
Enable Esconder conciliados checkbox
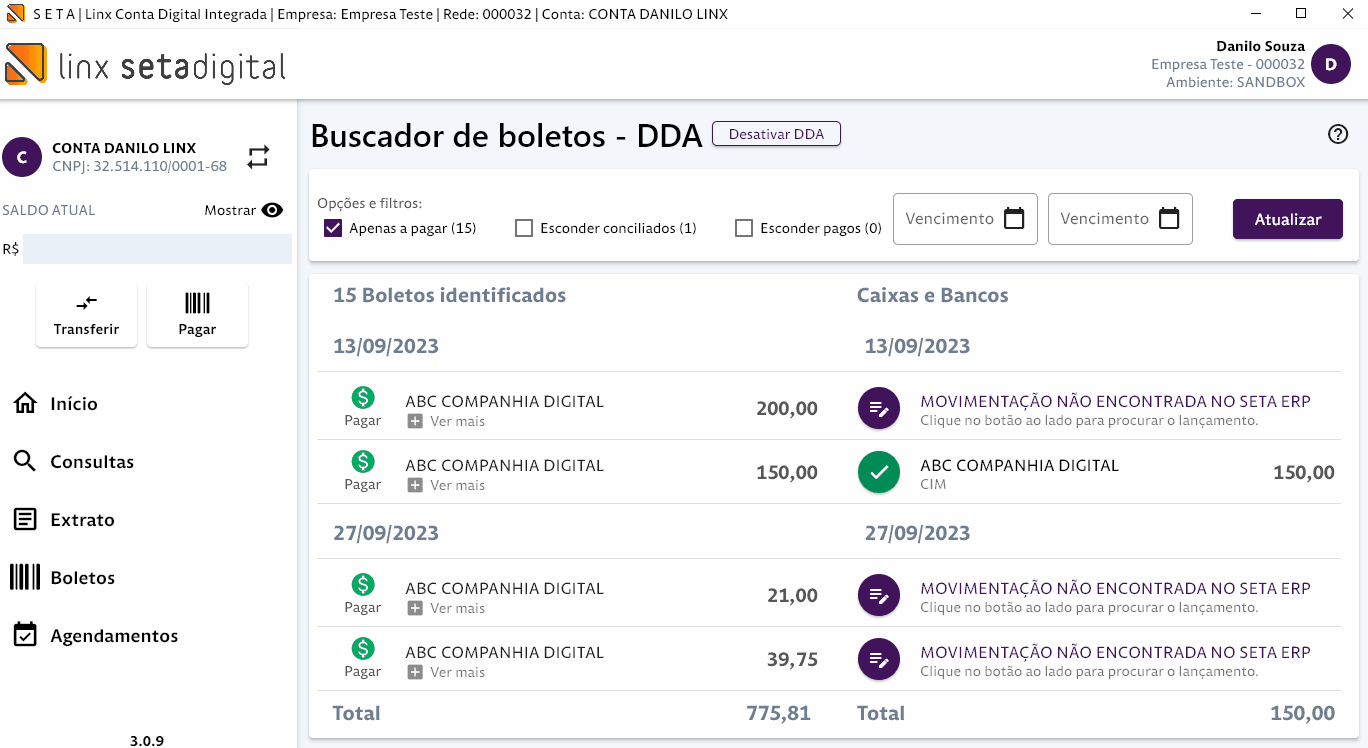click(x=524, y=228)
